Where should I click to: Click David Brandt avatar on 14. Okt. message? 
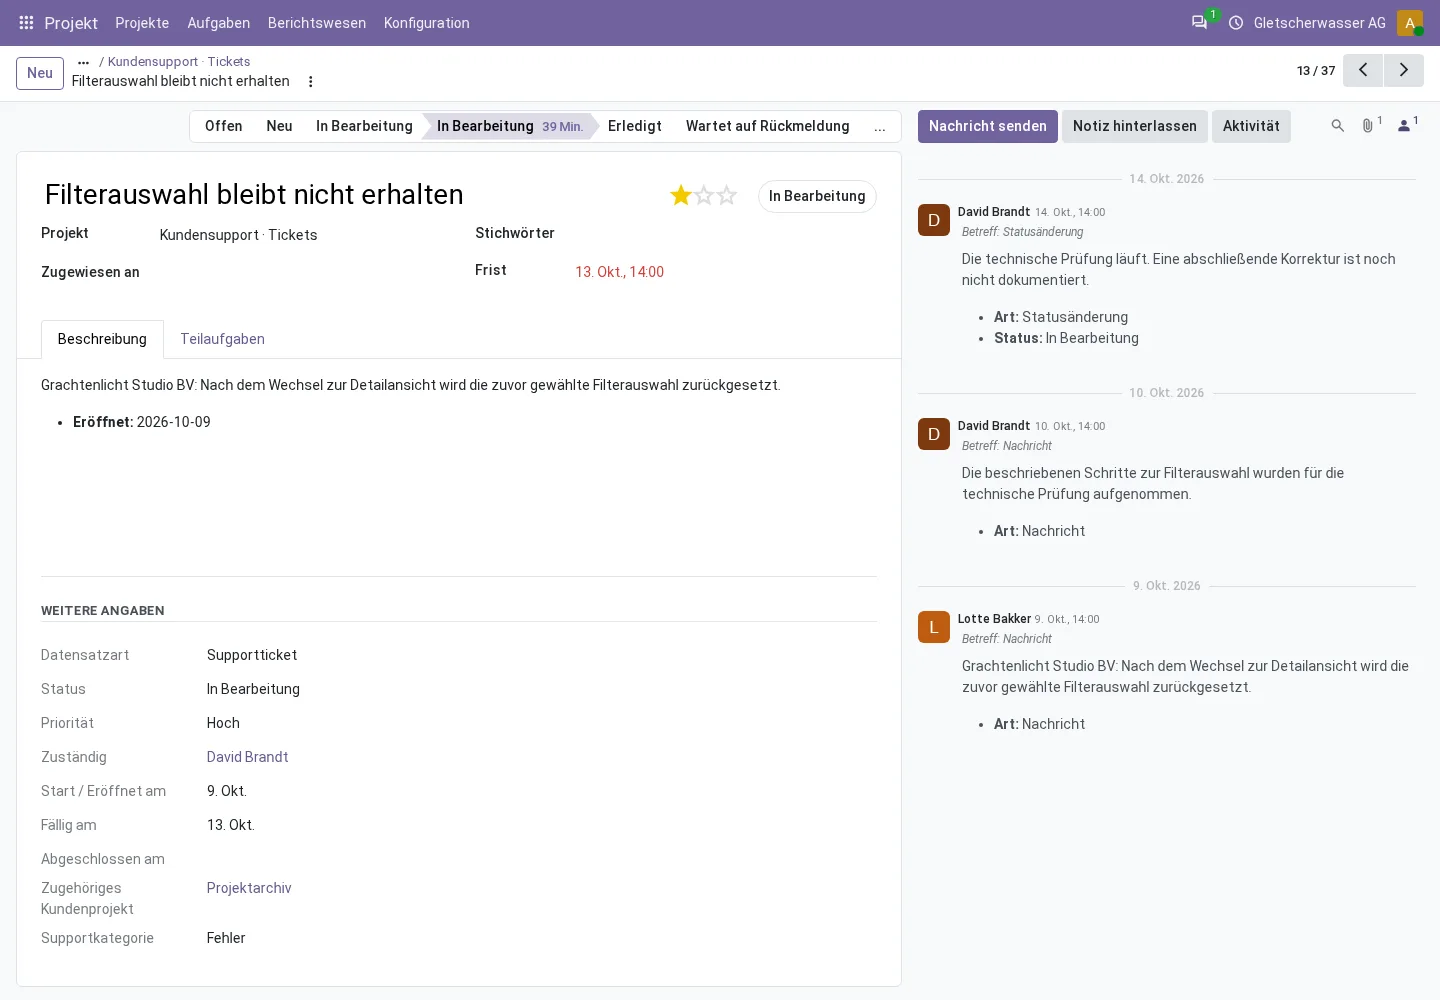934,220
